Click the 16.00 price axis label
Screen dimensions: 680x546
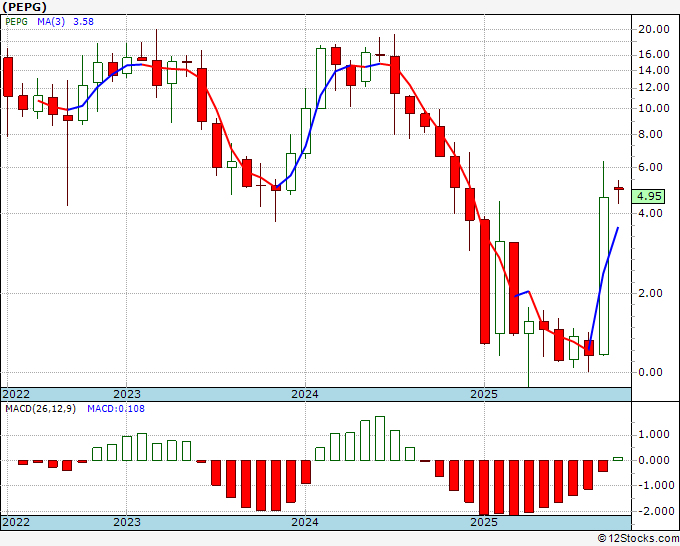coord(654,54)
